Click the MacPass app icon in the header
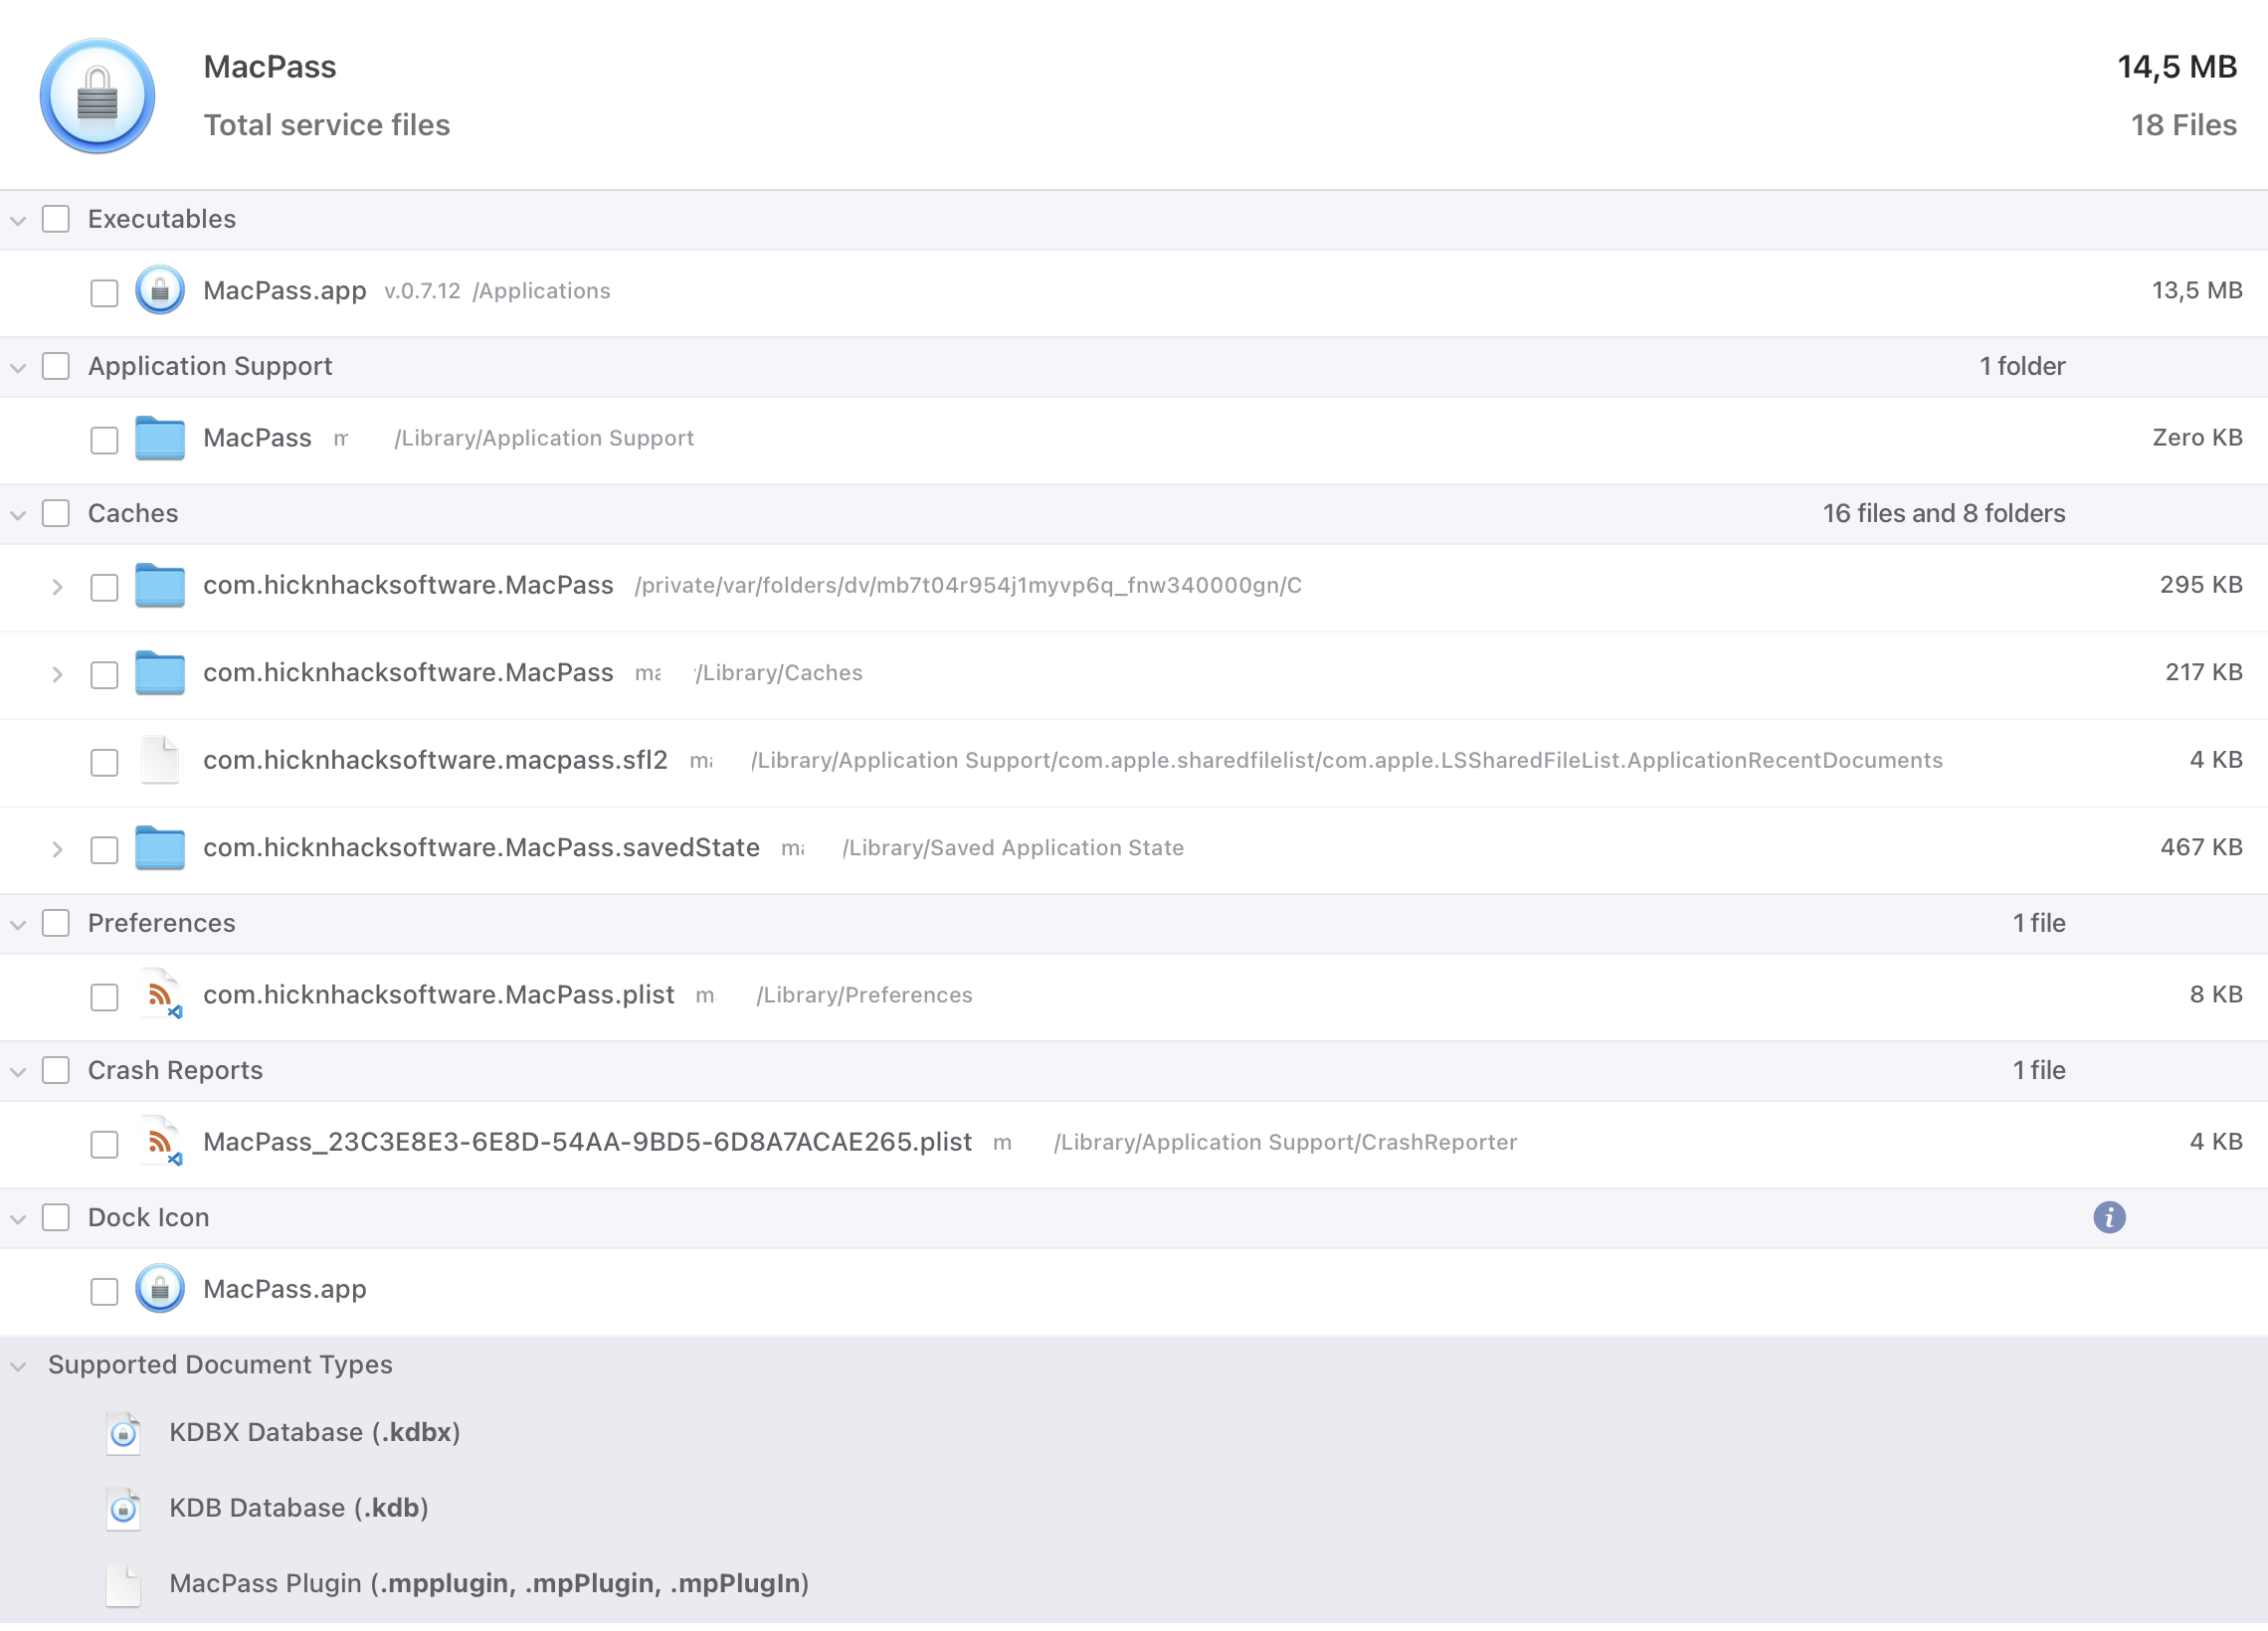The width and height of the screenshot is (2268, 1631). (97, 96)
